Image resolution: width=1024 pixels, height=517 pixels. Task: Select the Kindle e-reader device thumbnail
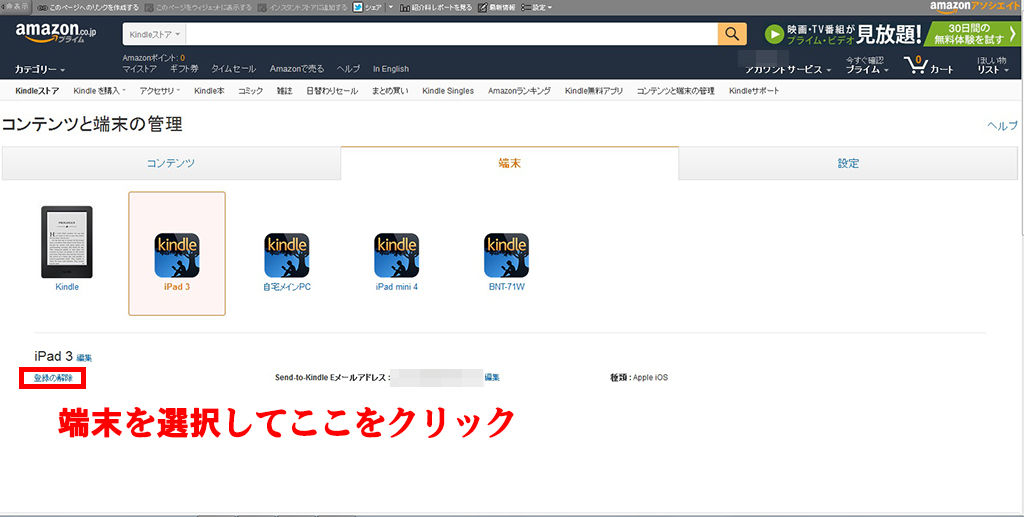click(67, 242)
